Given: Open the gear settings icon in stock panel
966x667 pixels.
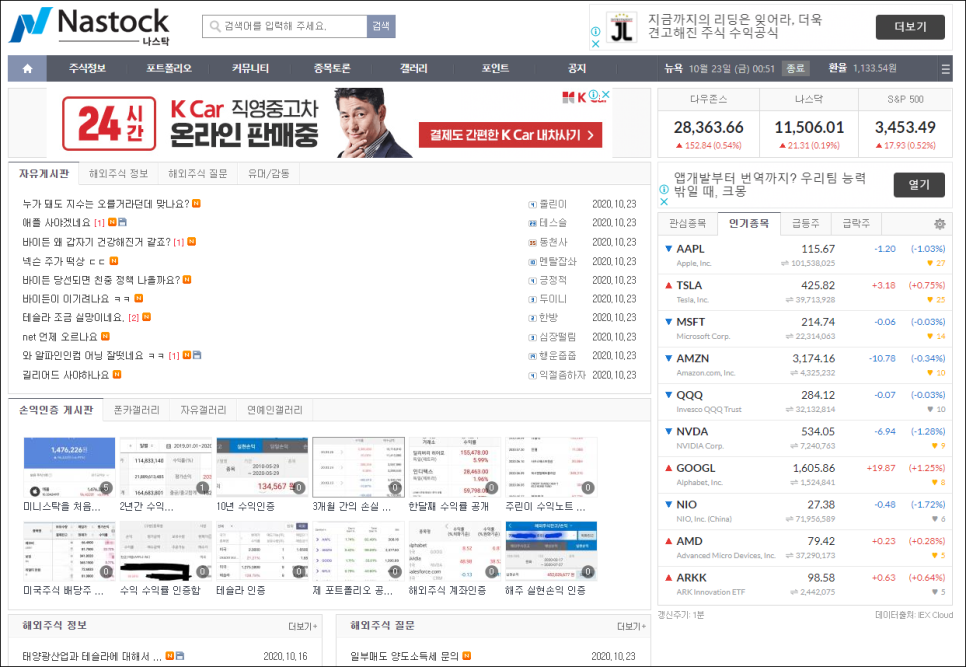Looking at the screenshot, I should [x=940, y=224].
